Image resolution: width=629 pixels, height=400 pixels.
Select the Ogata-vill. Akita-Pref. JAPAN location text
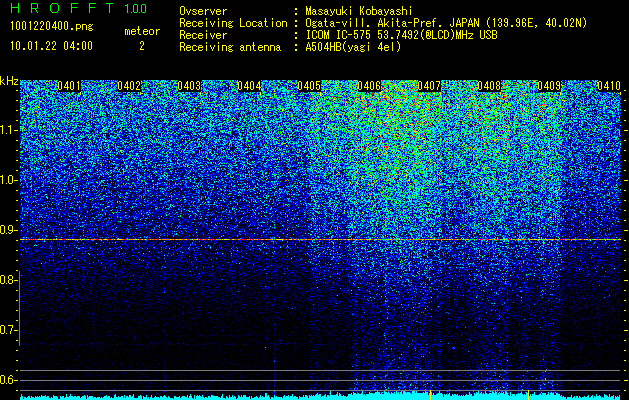pyautogui.click(x=446, y=23)
